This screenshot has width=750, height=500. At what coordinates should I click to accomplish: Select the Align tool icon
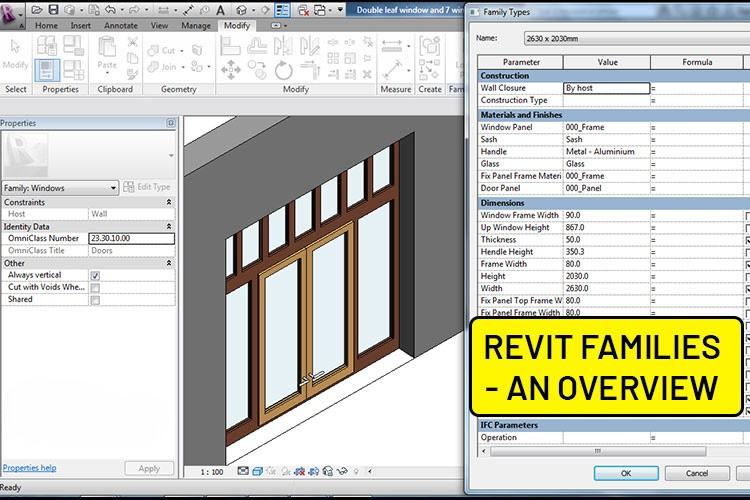click(x=230, y=46)
